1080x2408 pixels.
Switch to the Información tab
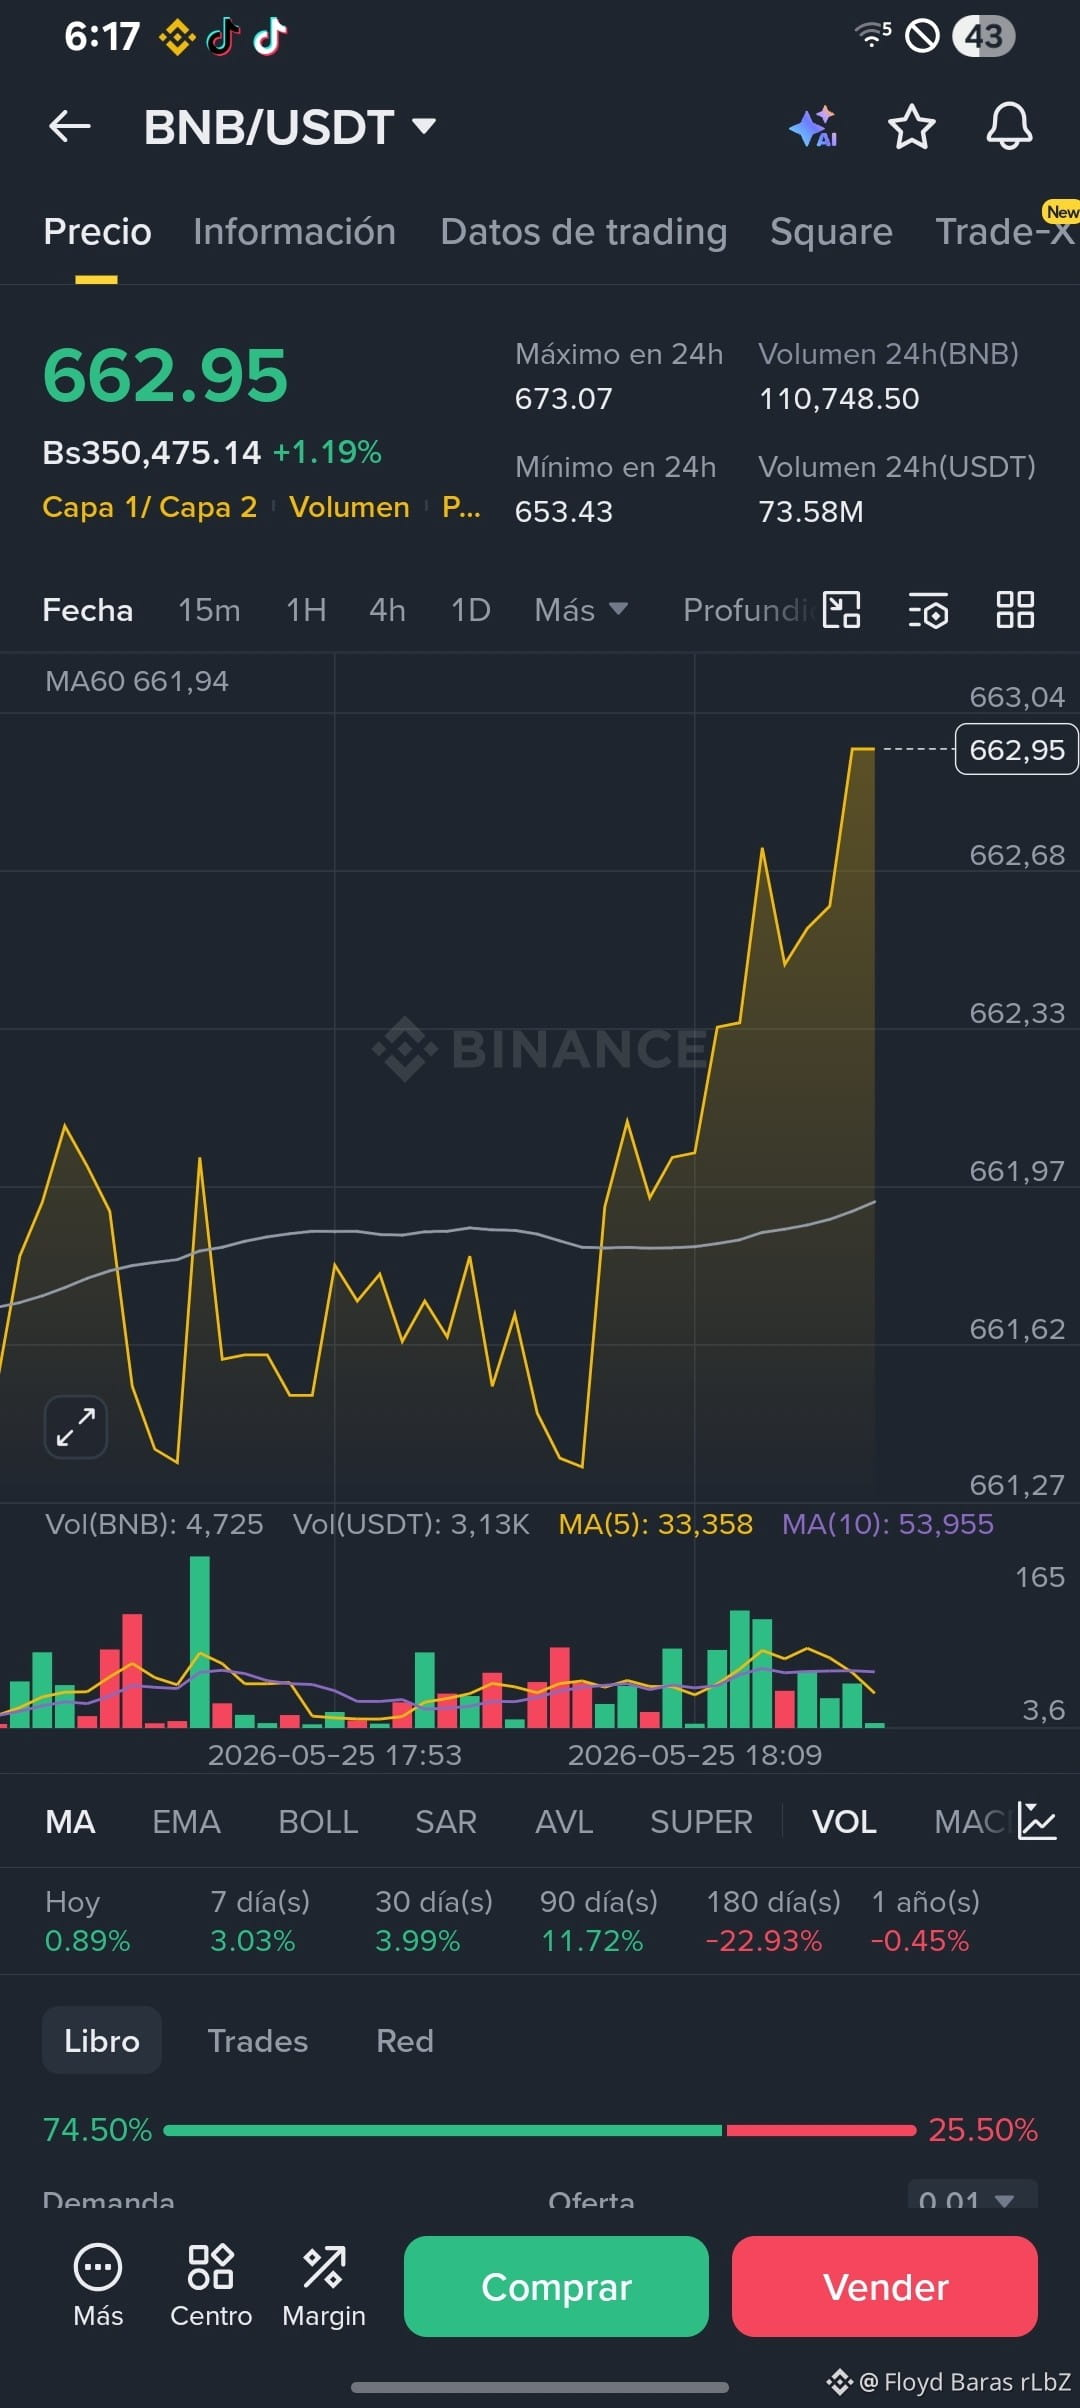(x=295, y=232)
